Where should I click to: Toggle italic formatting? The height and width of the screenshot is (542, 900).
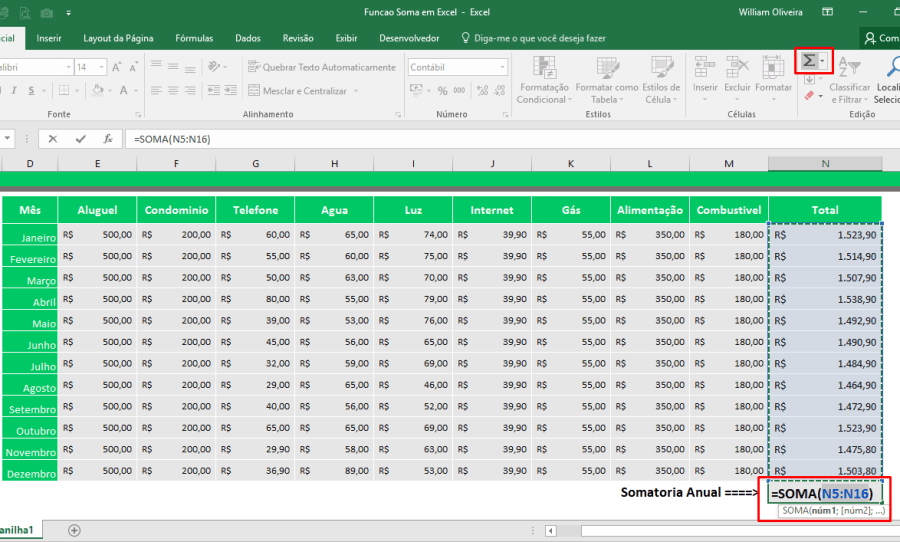[x=14, y=91]
